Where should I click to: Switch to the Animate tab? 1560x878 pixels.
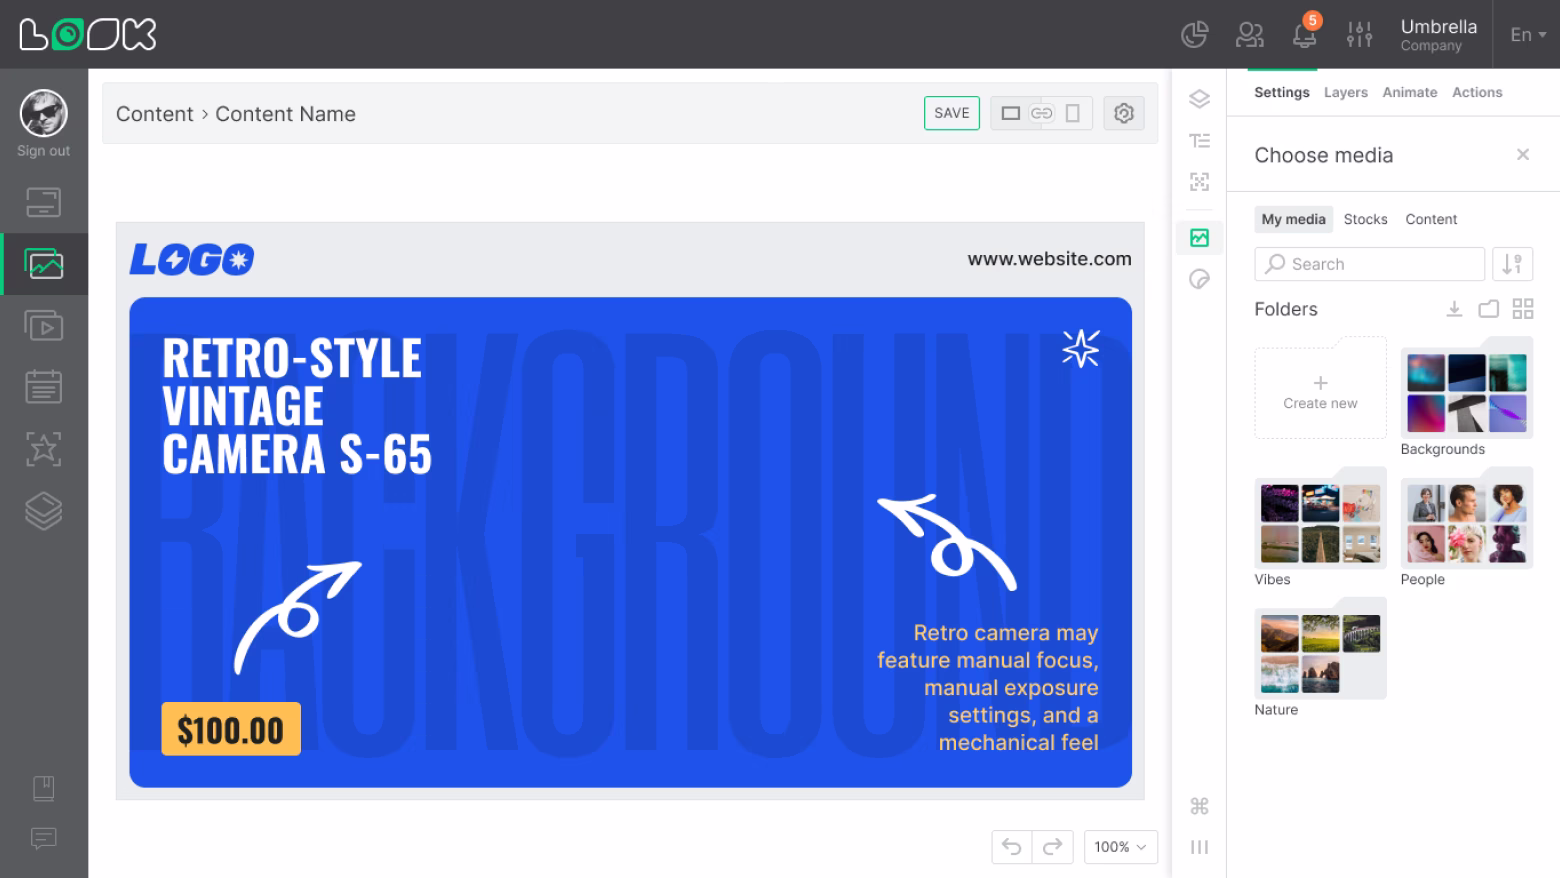[1409, 92]
